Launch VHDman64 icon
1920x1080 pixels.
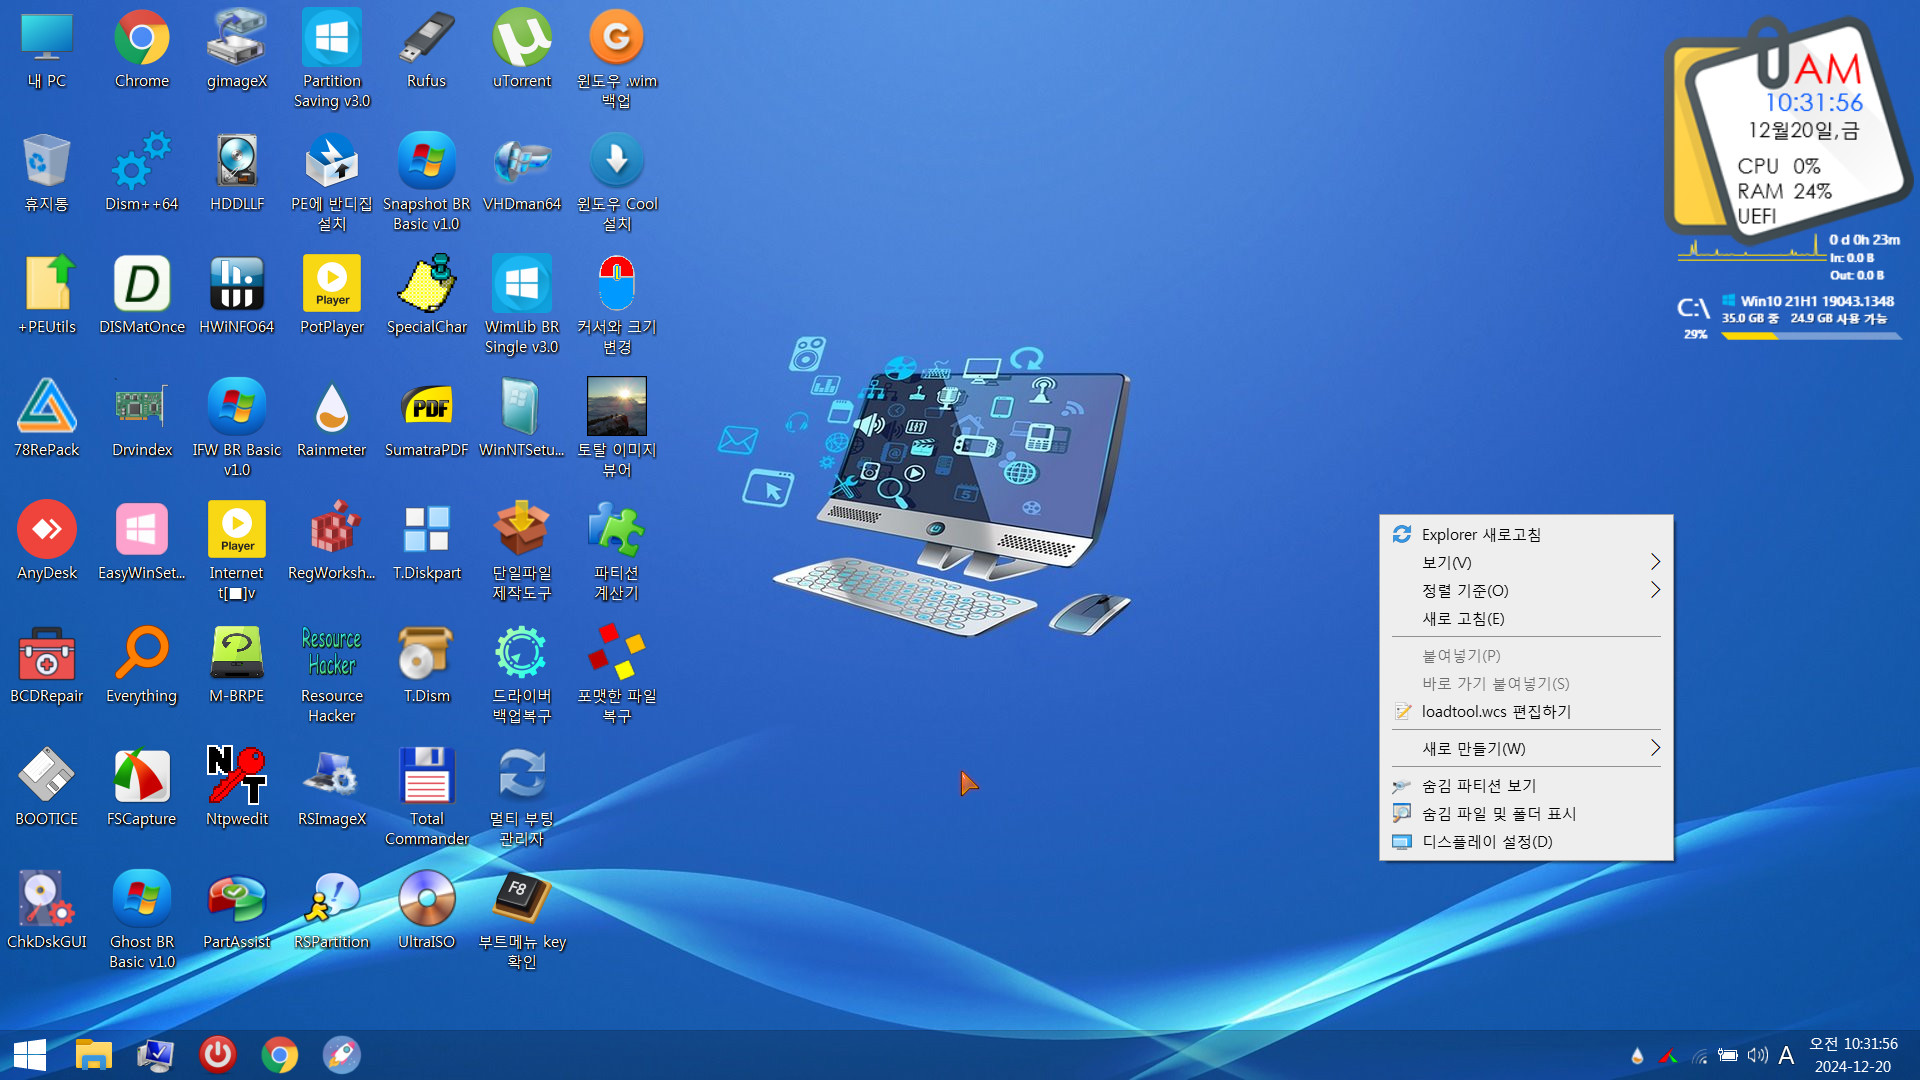(521, 172)
